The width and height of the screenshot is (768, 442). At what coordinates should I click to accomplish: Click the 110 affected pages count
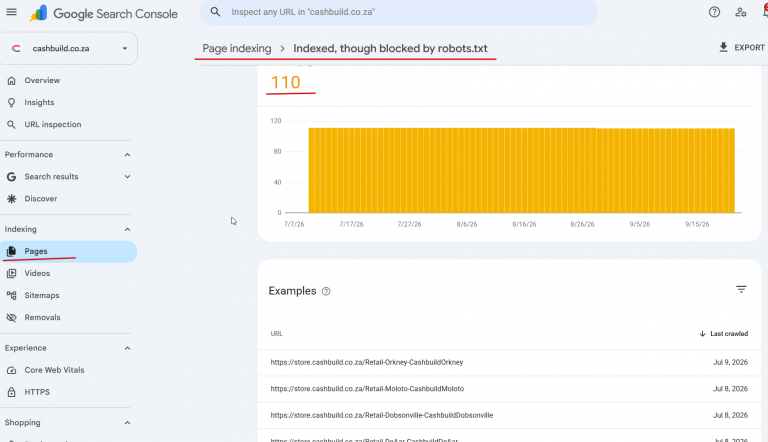(x=286, y=82)
